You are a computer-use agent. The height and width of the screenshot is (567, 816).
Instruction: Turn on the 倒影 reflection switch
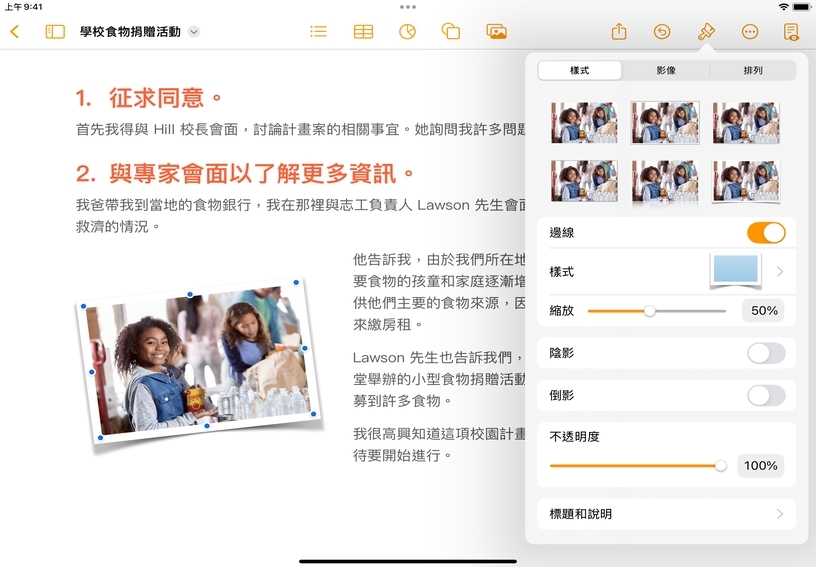(766, 395)
